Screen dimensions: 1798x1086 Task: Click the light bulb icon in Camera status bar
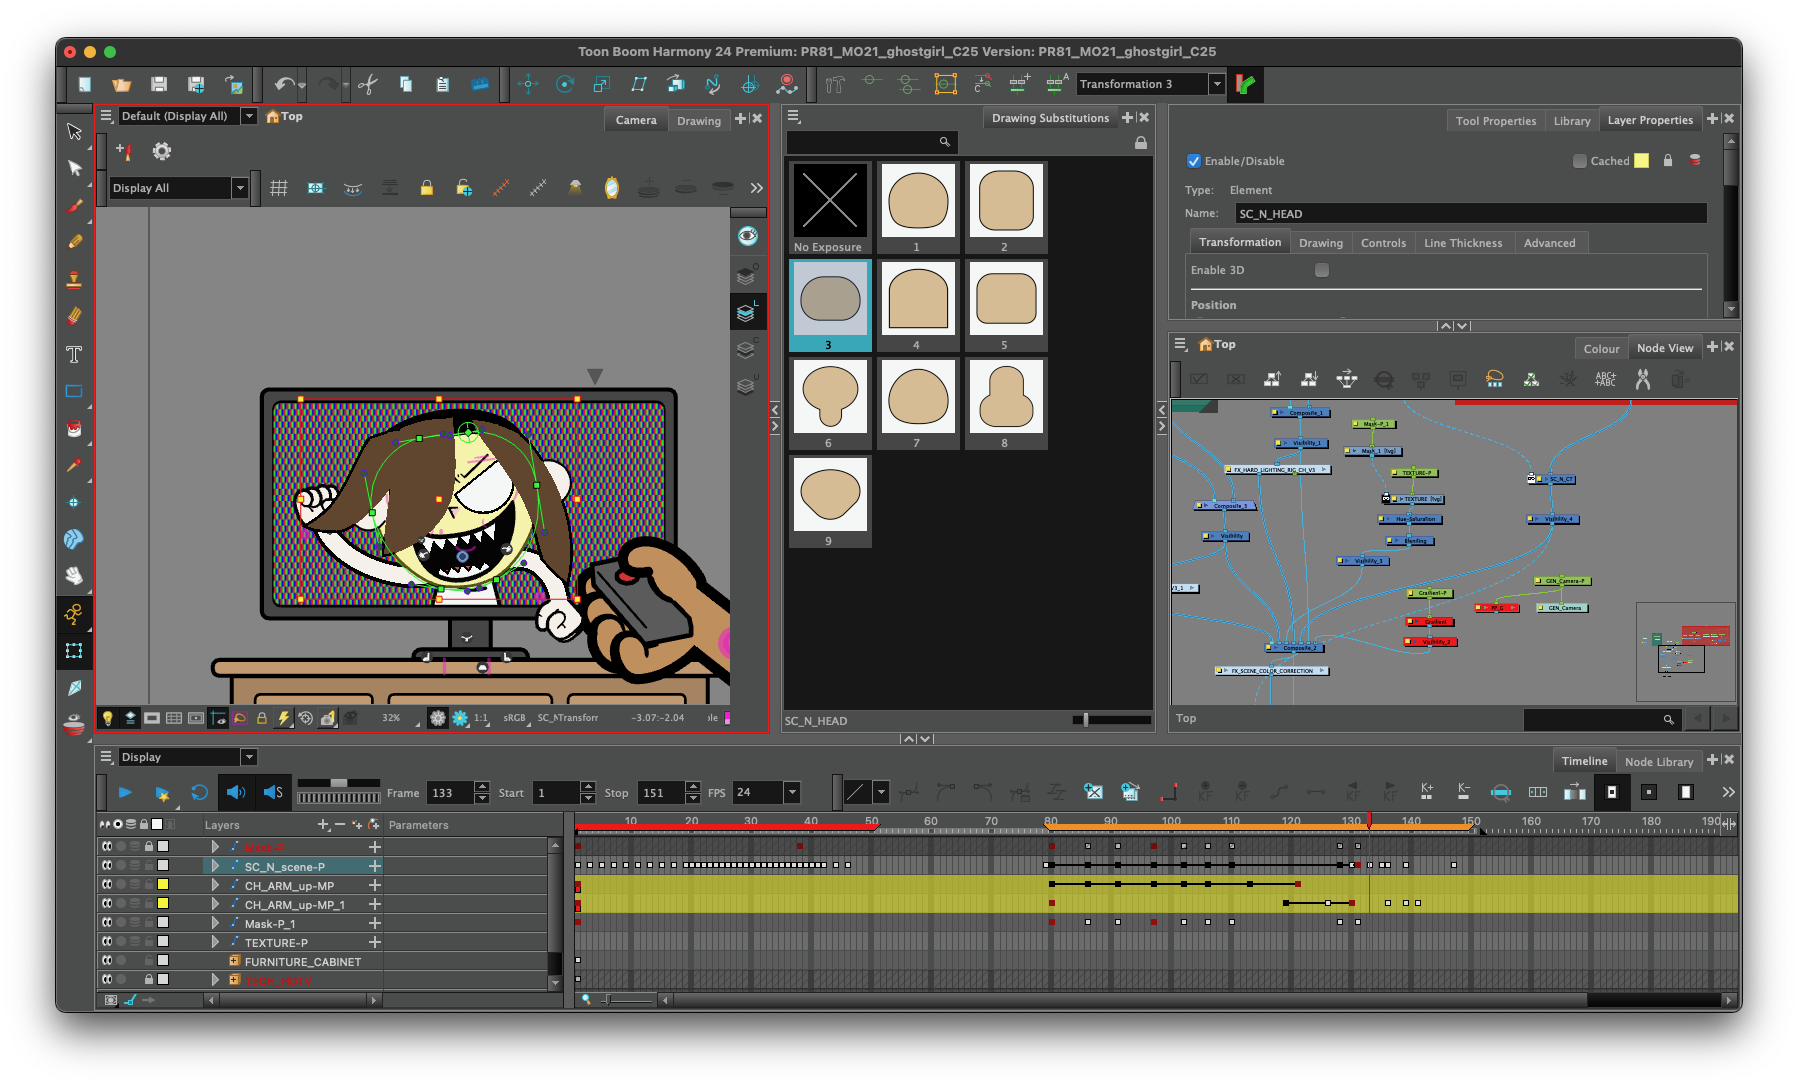108,718
